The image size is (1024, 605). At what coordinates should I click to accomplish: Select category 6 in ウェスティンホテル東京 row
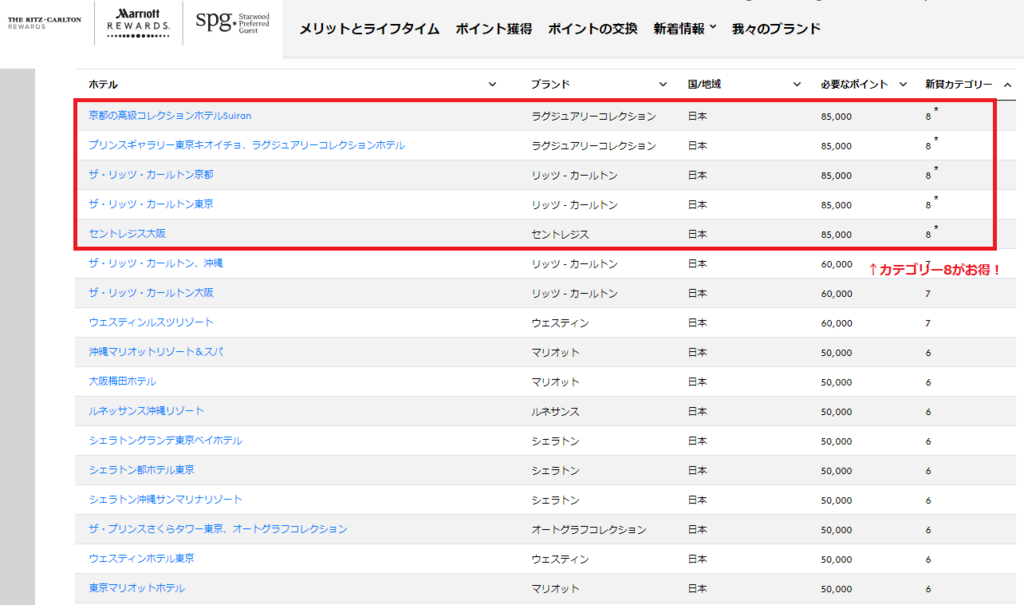[x=928, y=559]
